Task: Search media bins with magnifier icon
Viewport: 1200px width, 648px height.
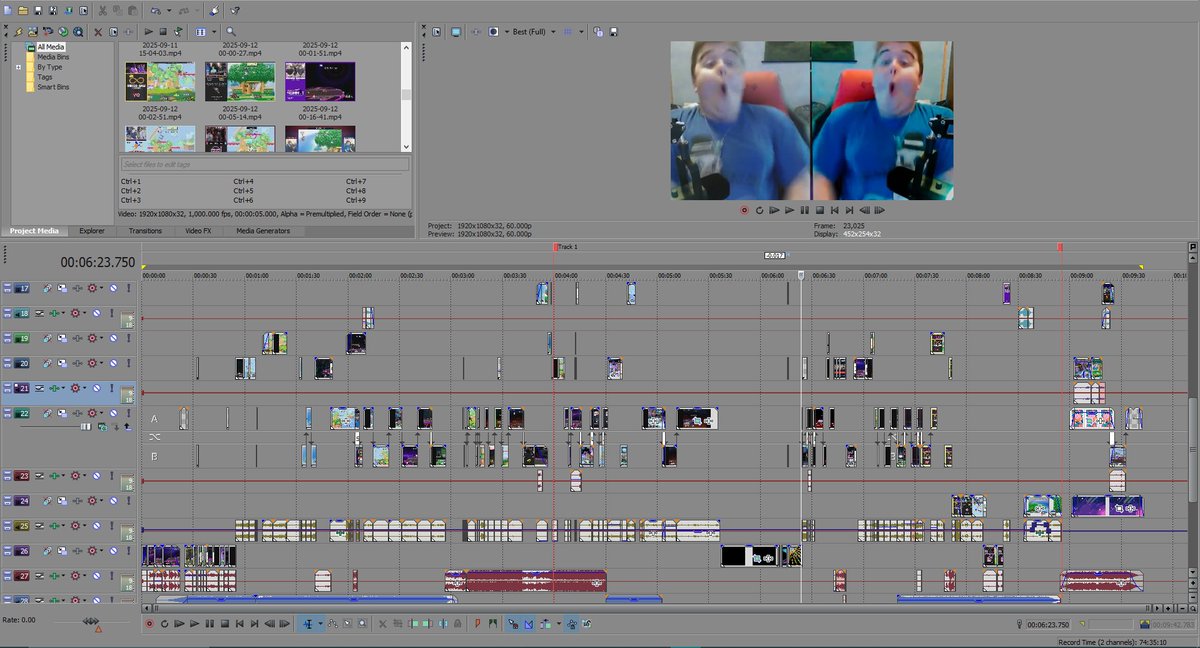Action: tap(231, 32)
